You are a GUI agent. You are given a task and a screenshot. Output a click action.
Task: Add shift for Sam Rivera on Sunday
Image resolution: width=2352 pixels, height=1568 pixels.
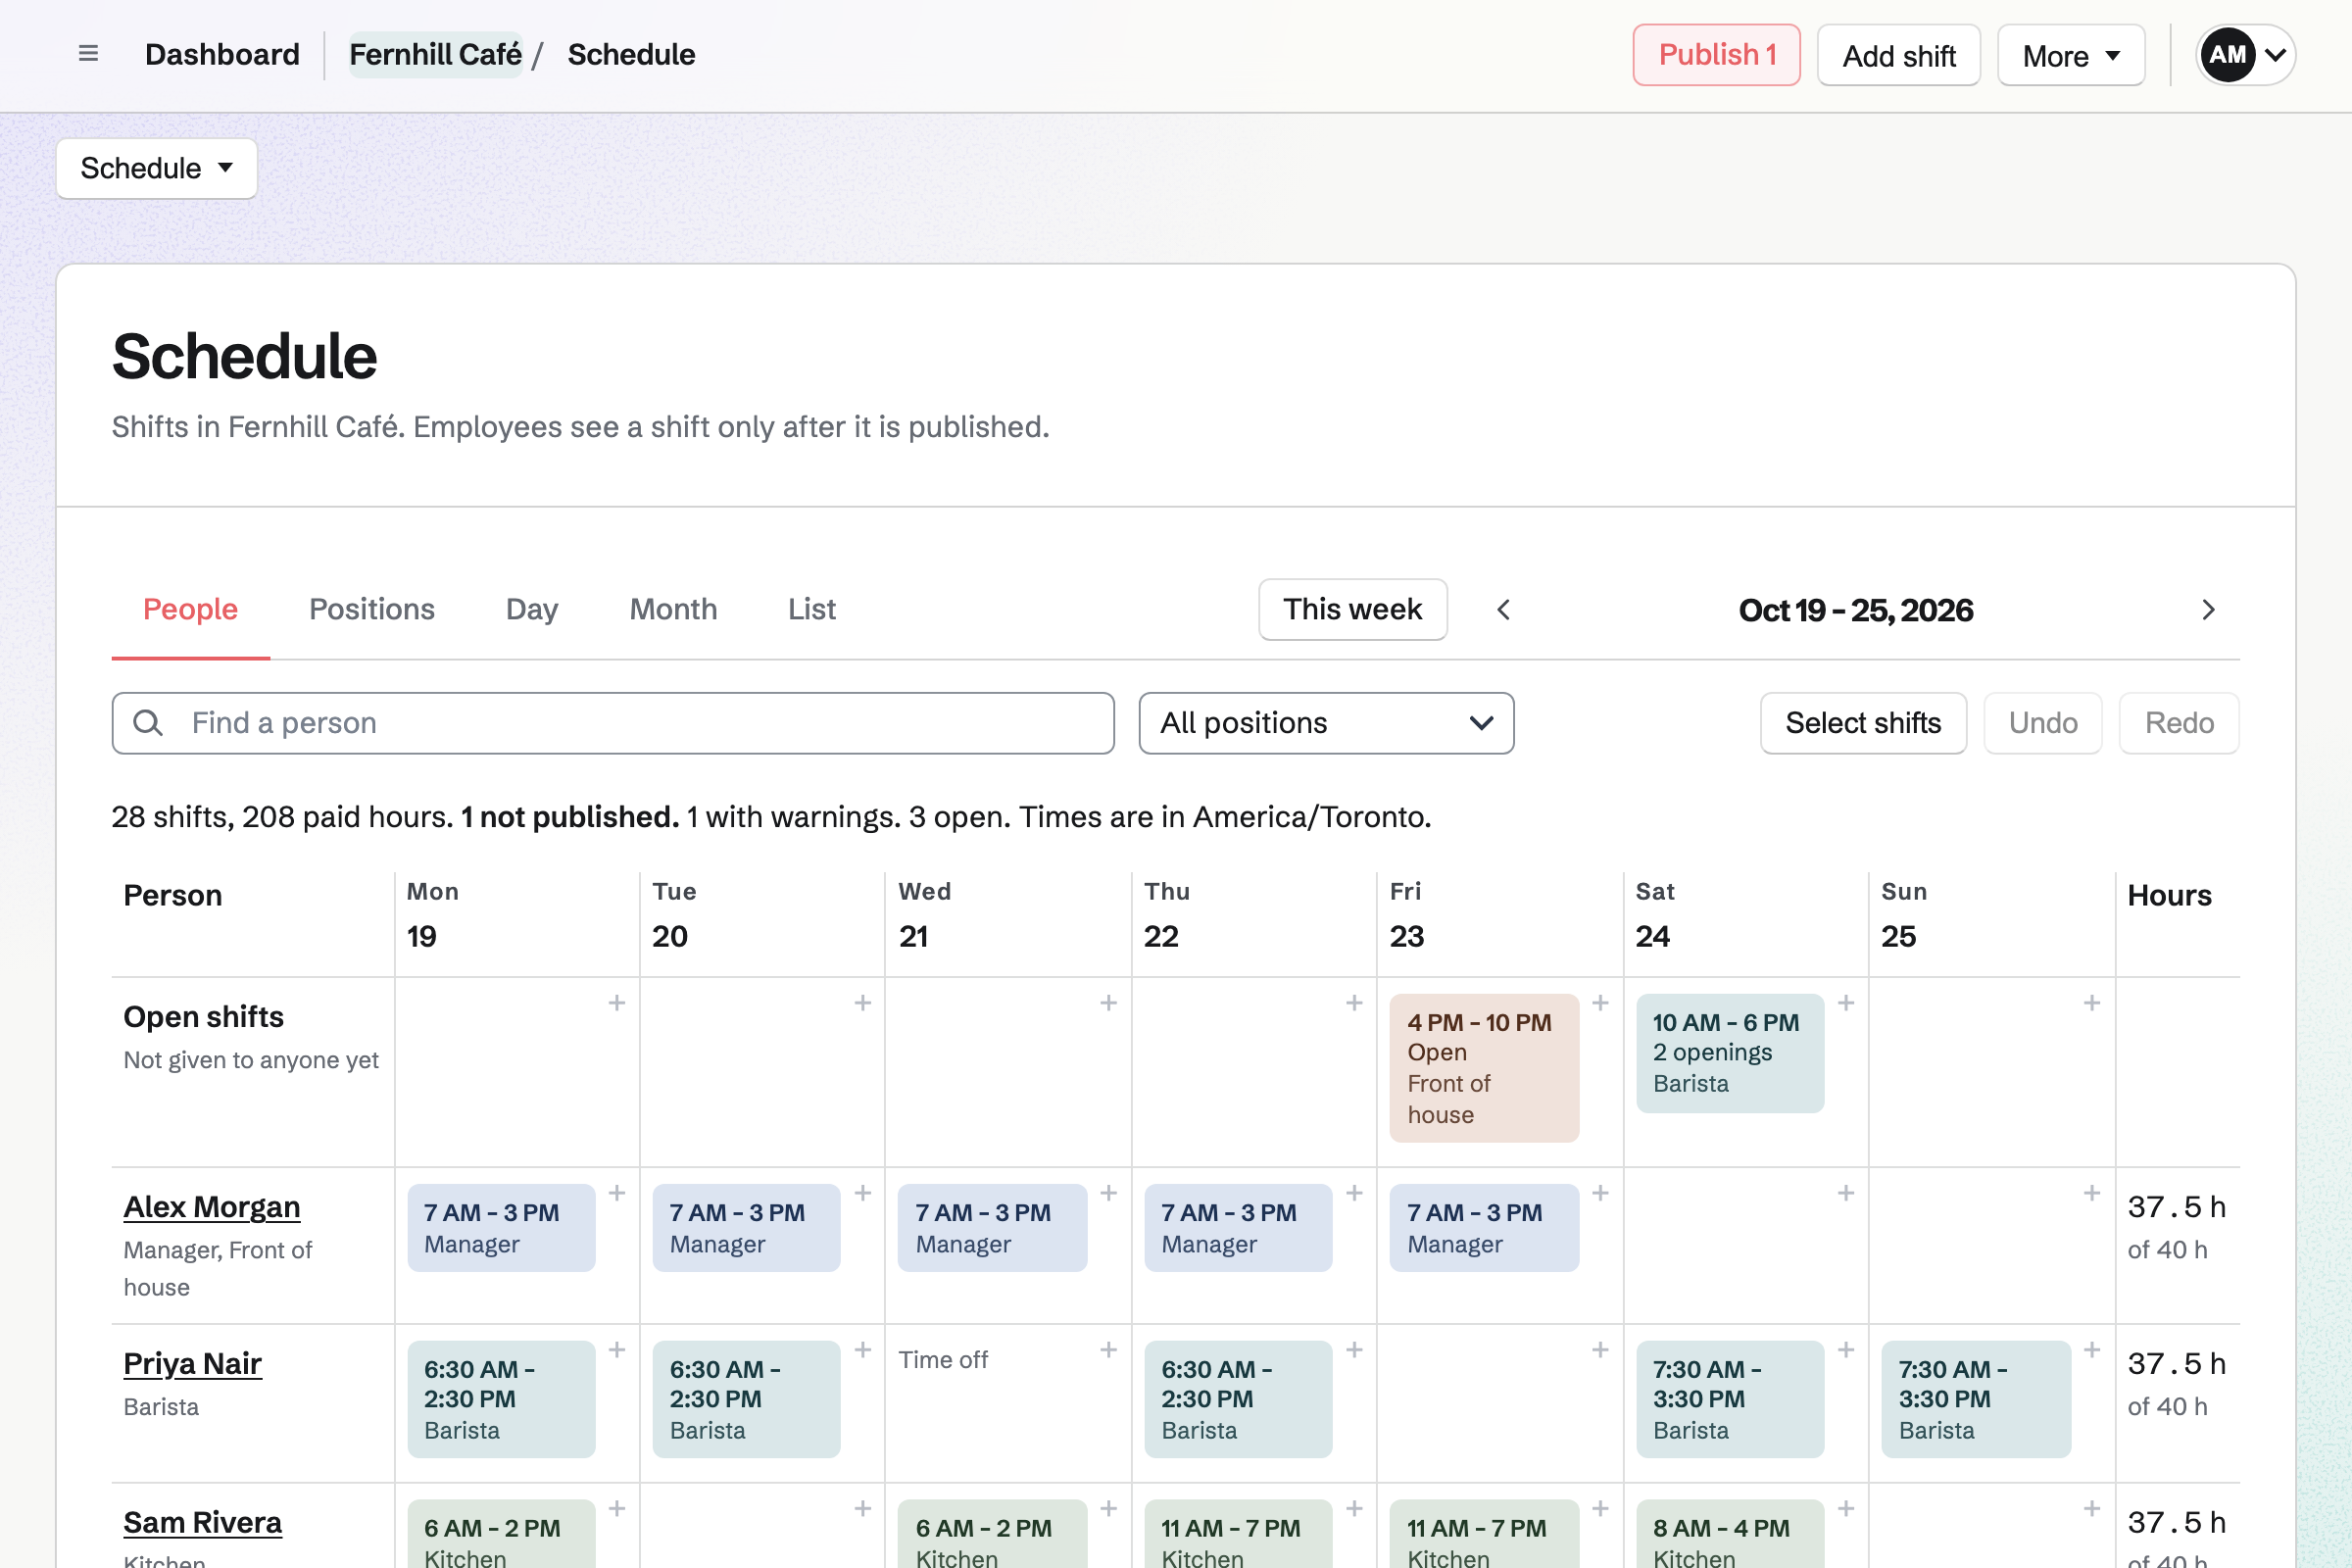point(2091,1508)
